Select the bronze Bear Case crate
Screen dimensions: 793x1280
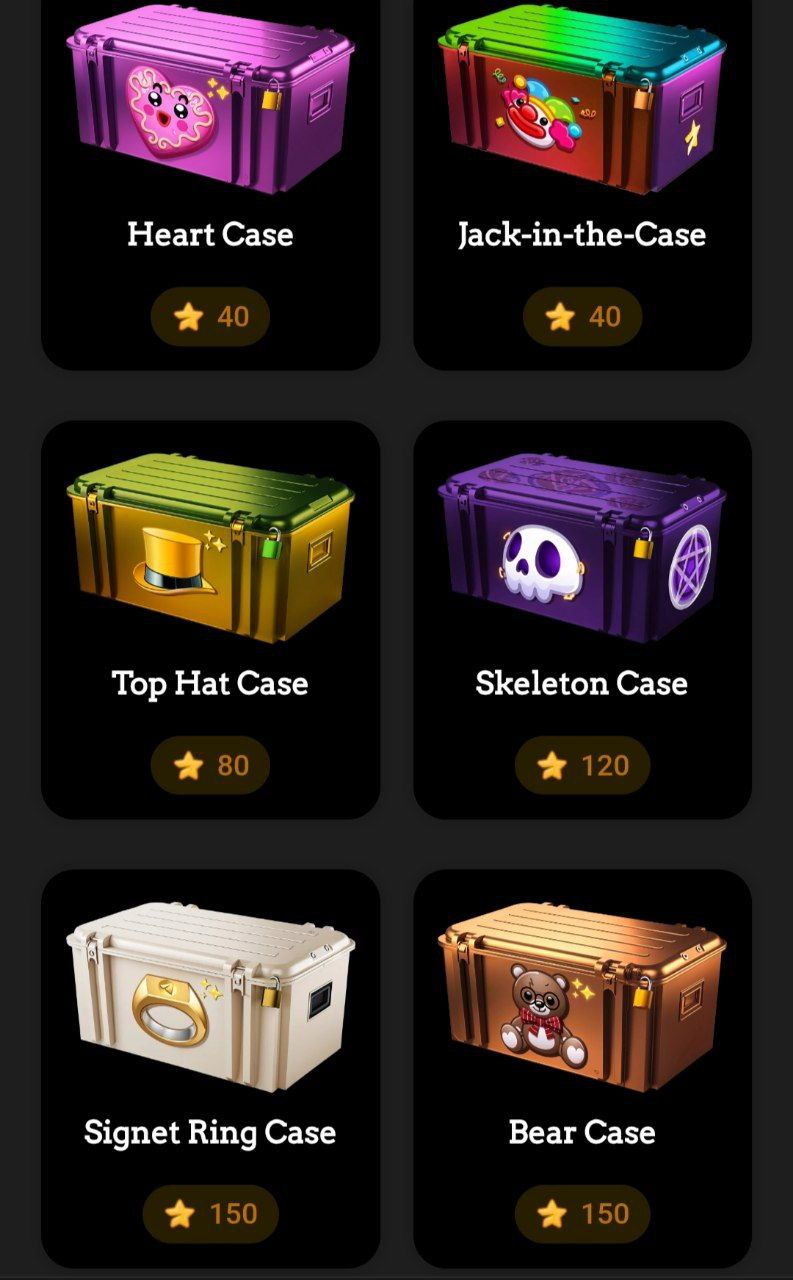point(582,996)
